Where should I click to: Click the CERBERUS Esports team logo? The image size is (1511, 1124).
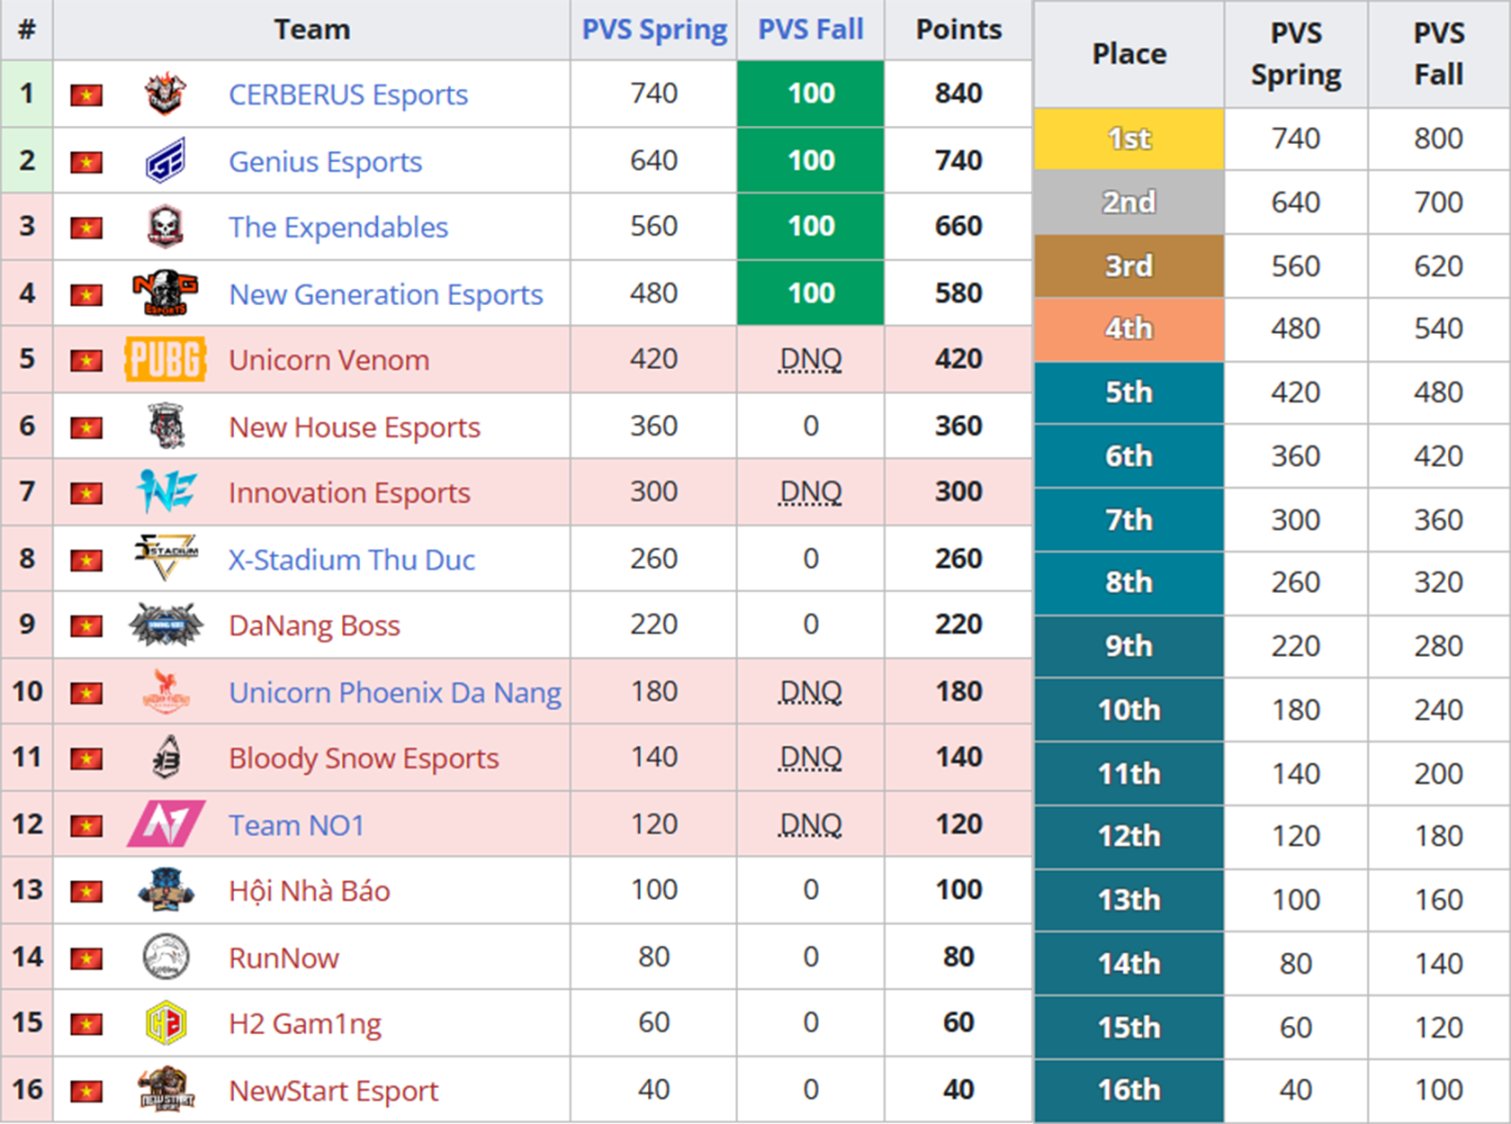tap(165, 94)
